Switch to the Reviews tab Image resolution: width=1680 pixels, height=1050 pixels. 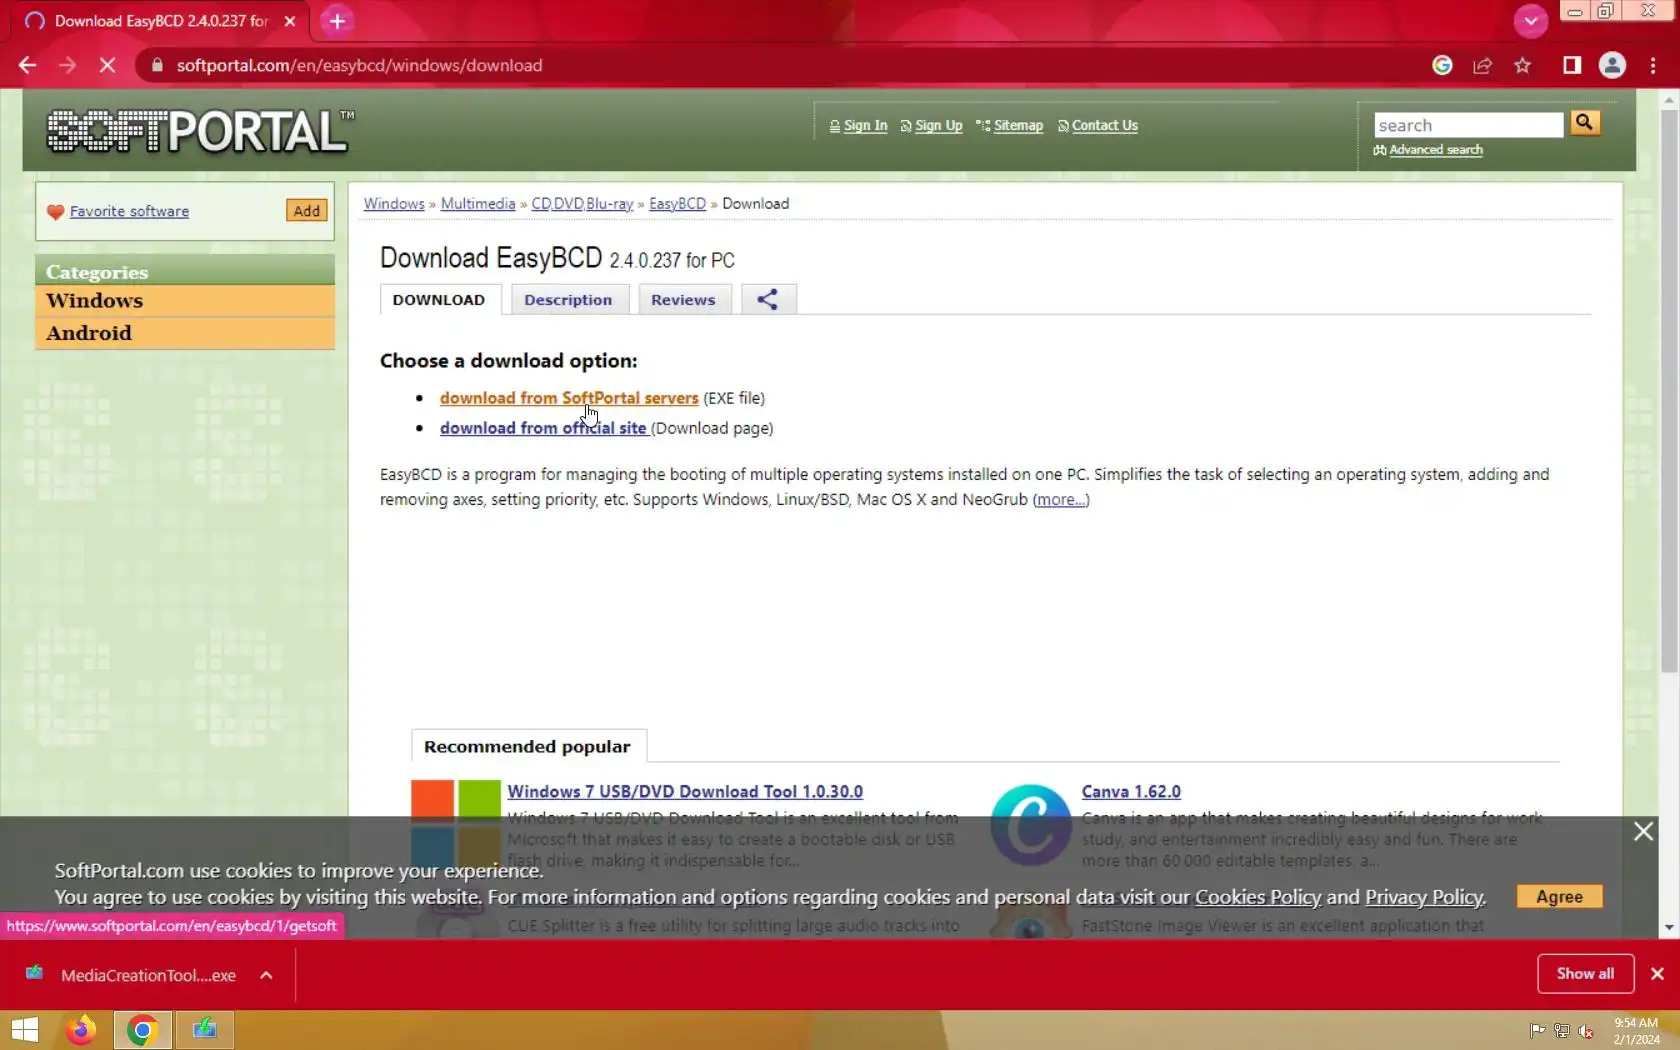point(683,299)
